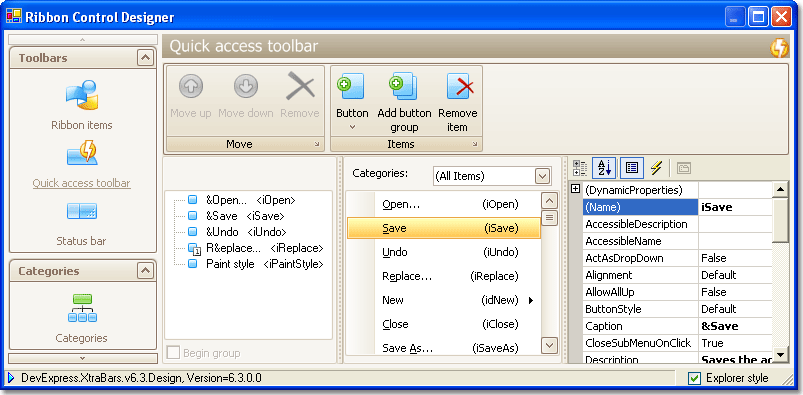Click the Add button group icon

[x=404, y=86]
